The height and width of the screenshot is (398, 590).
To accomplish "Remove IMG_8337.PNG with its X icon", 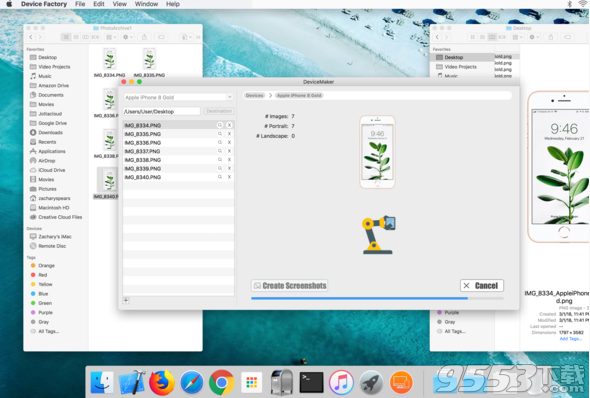I will (229, 151).
